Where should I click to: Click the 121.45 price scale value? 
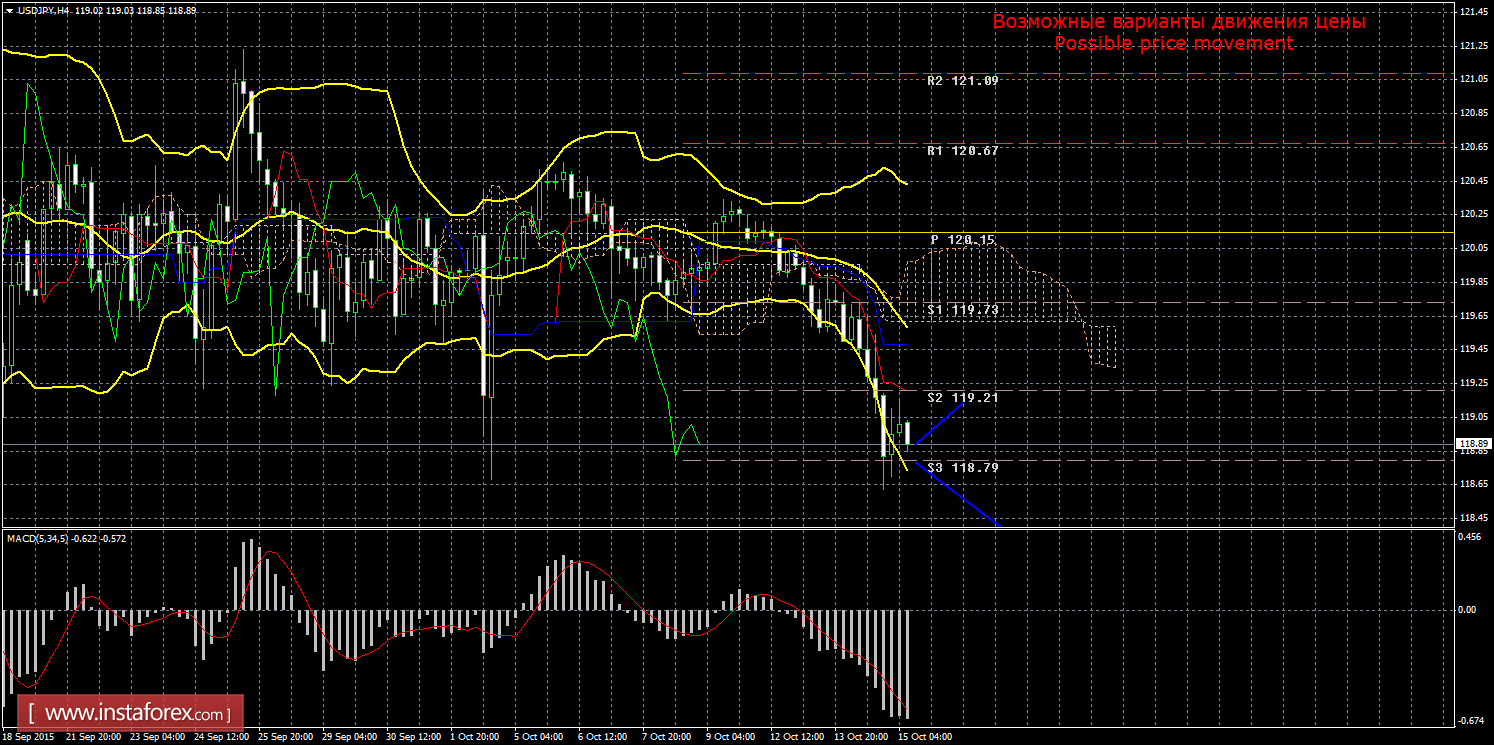[1473, 12]
